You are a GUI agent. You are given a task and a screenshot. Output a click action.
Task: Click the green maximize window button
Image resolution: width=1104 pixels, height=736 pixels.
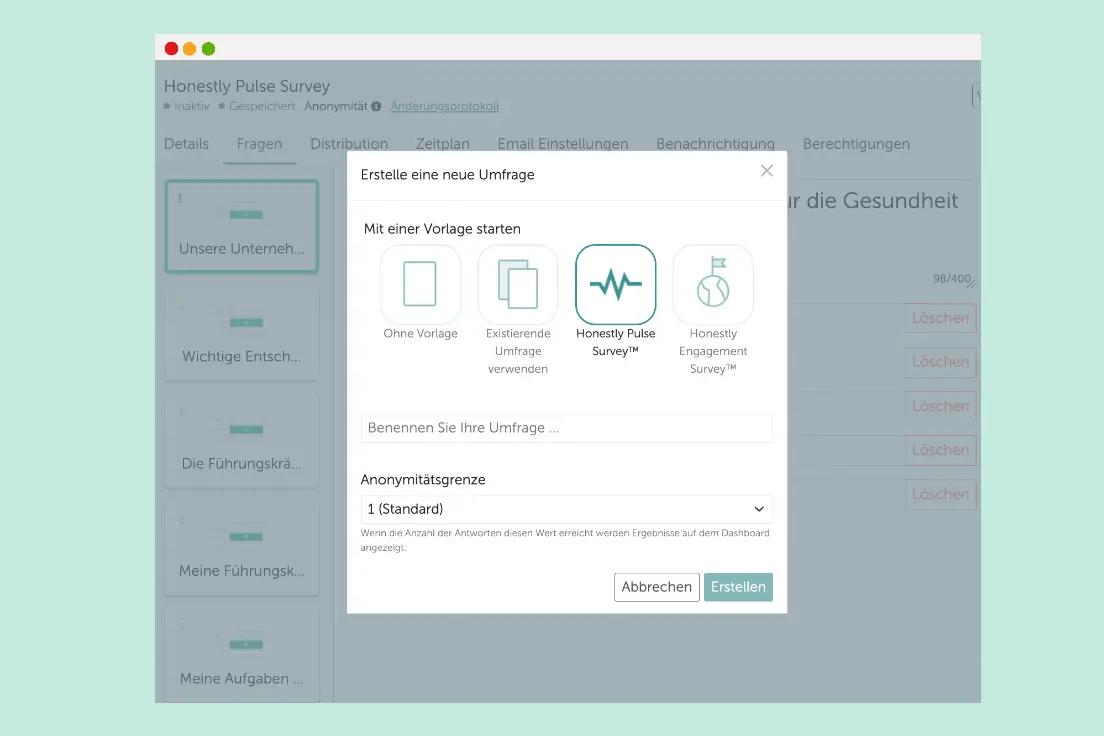pos(208,49)
